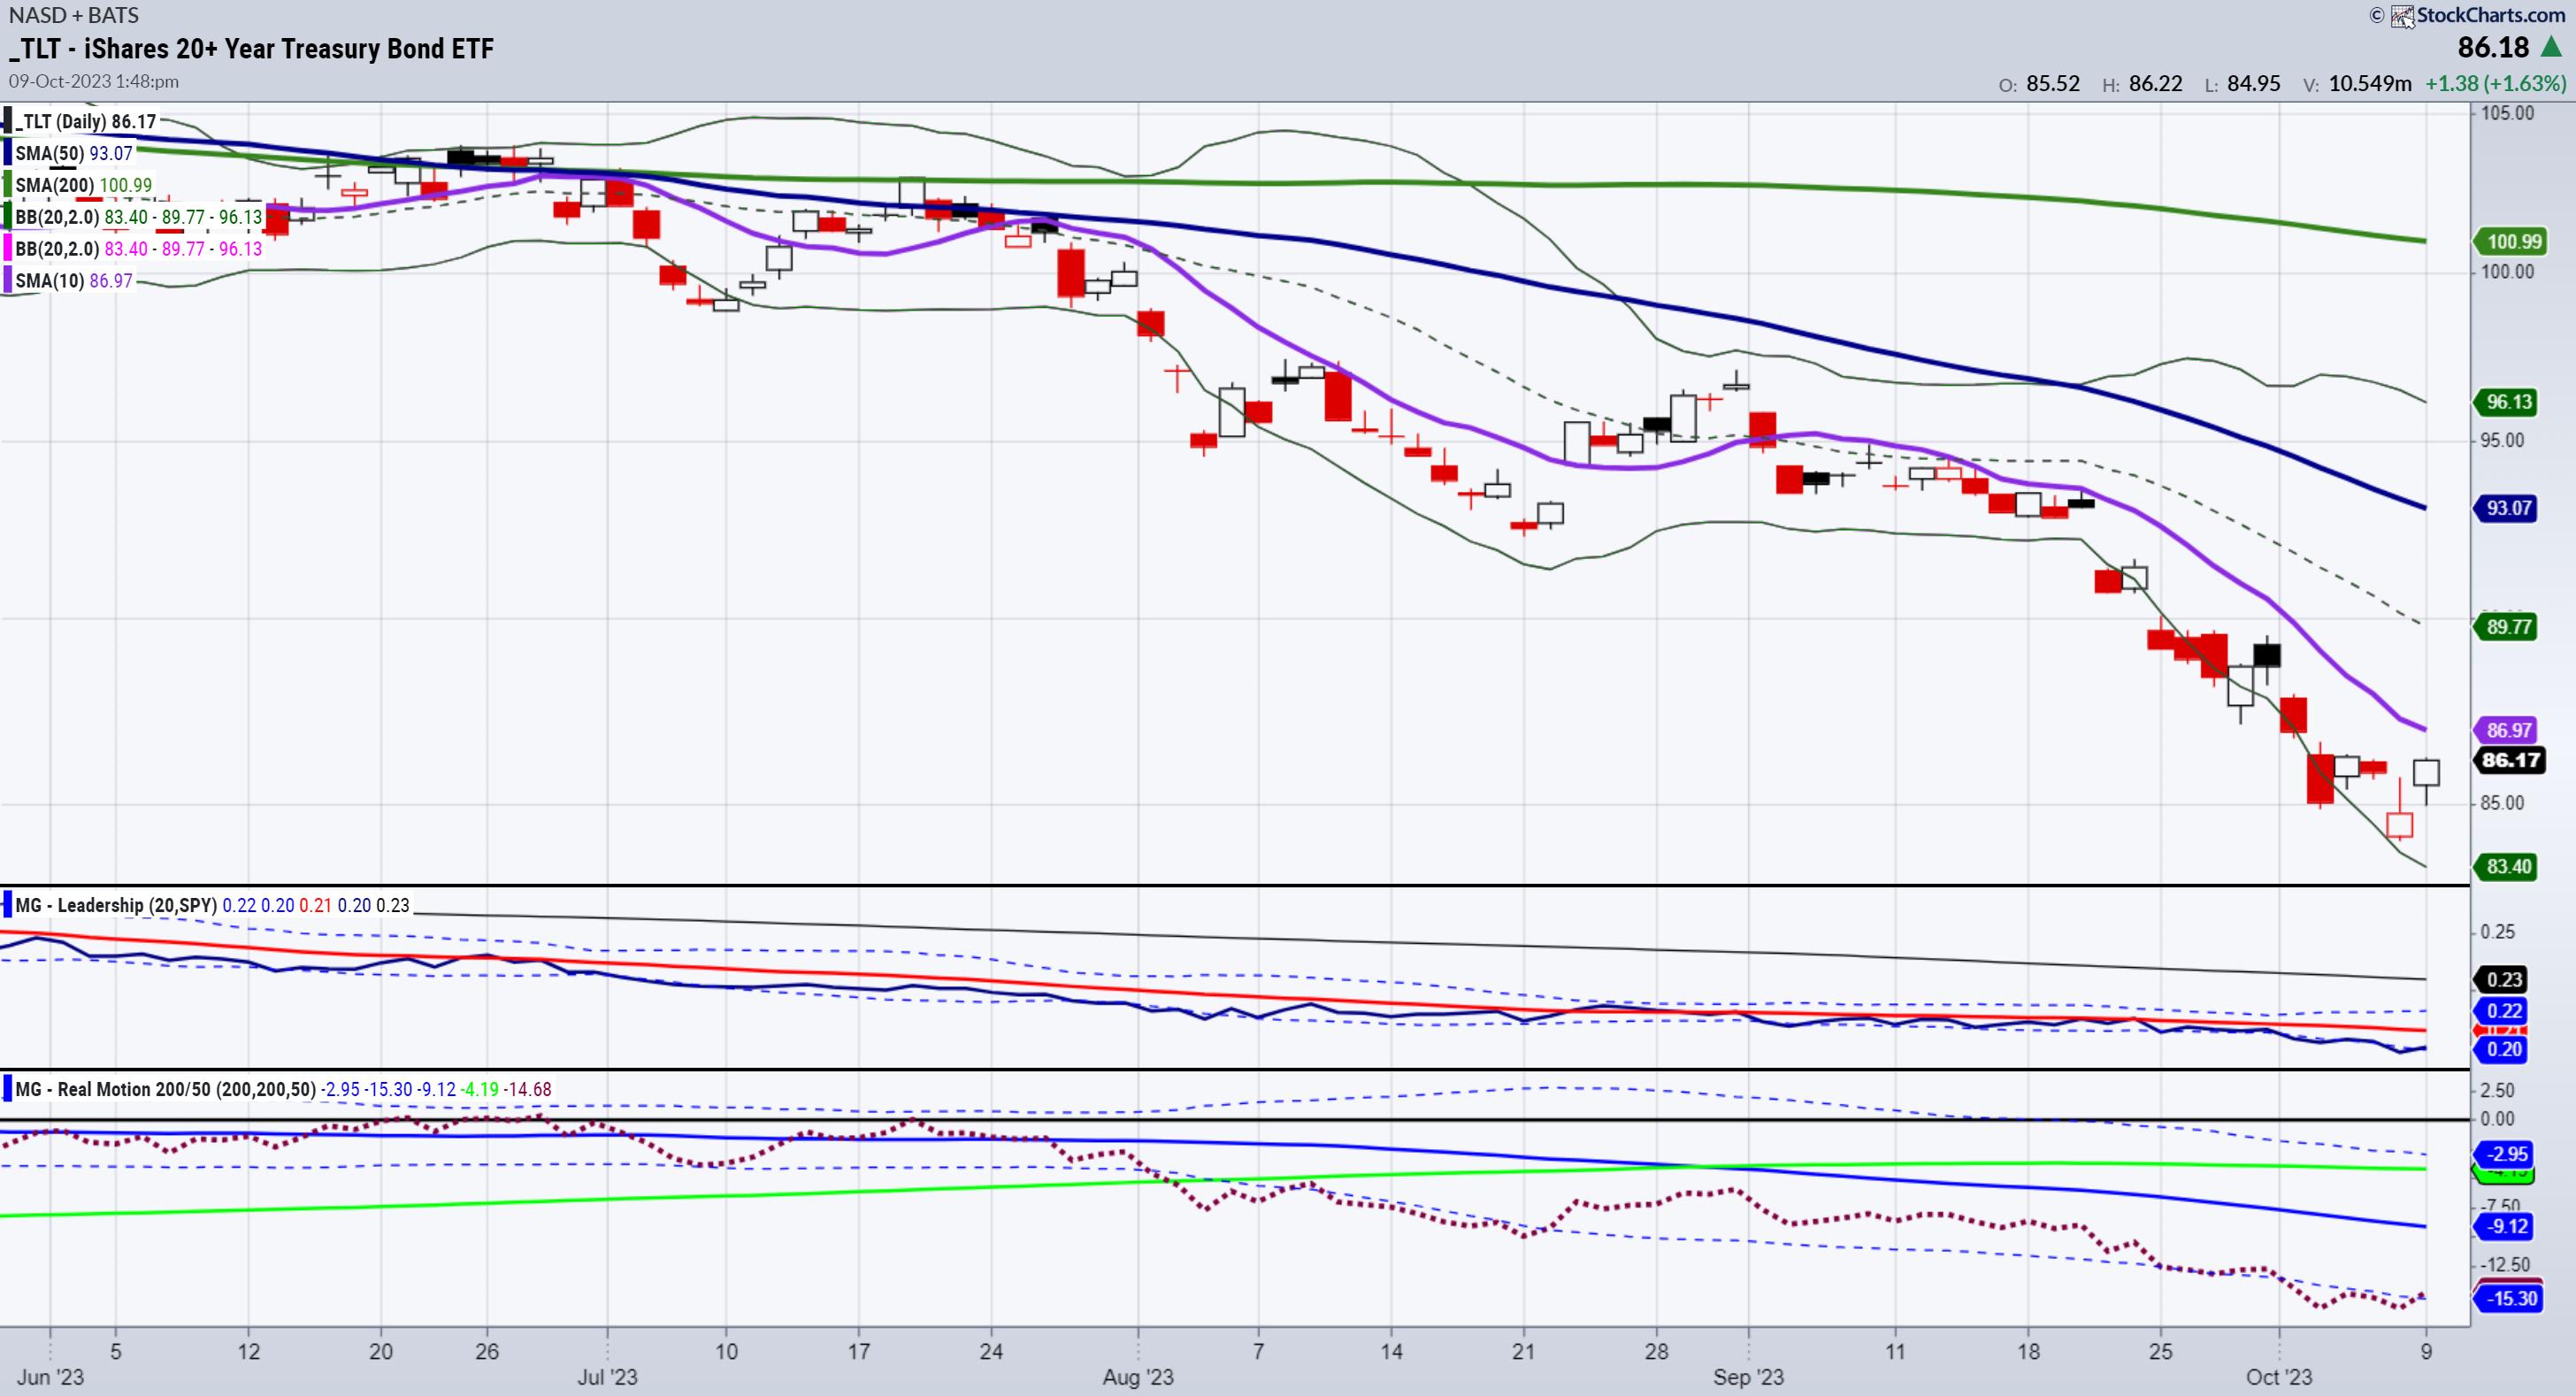Click the StockCharts.com chart logo icon

[2402, 16]
